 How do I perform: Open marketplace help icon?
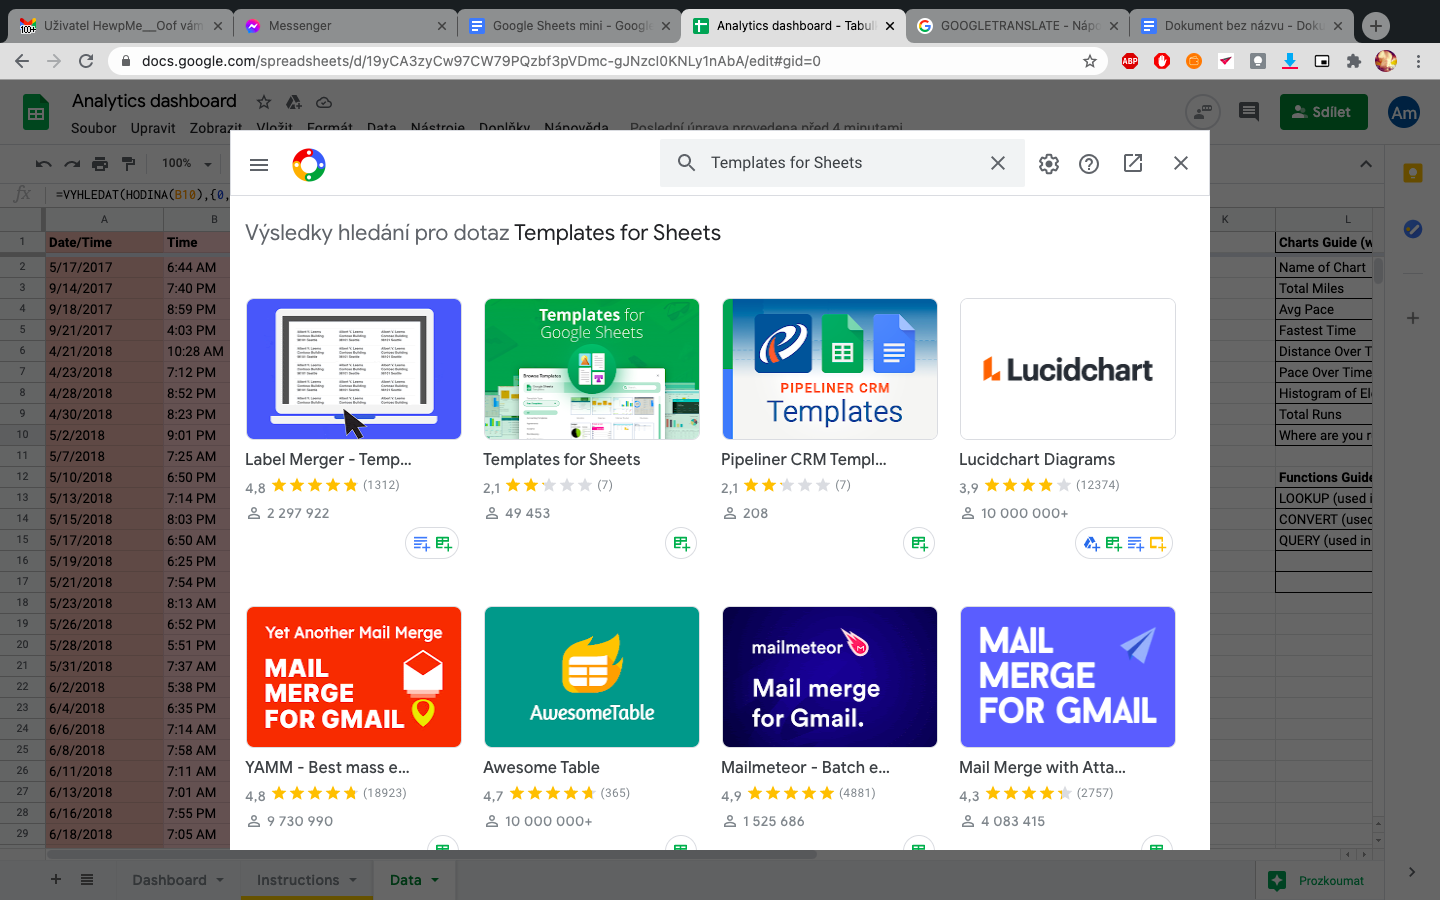(x=1089, y=164)
